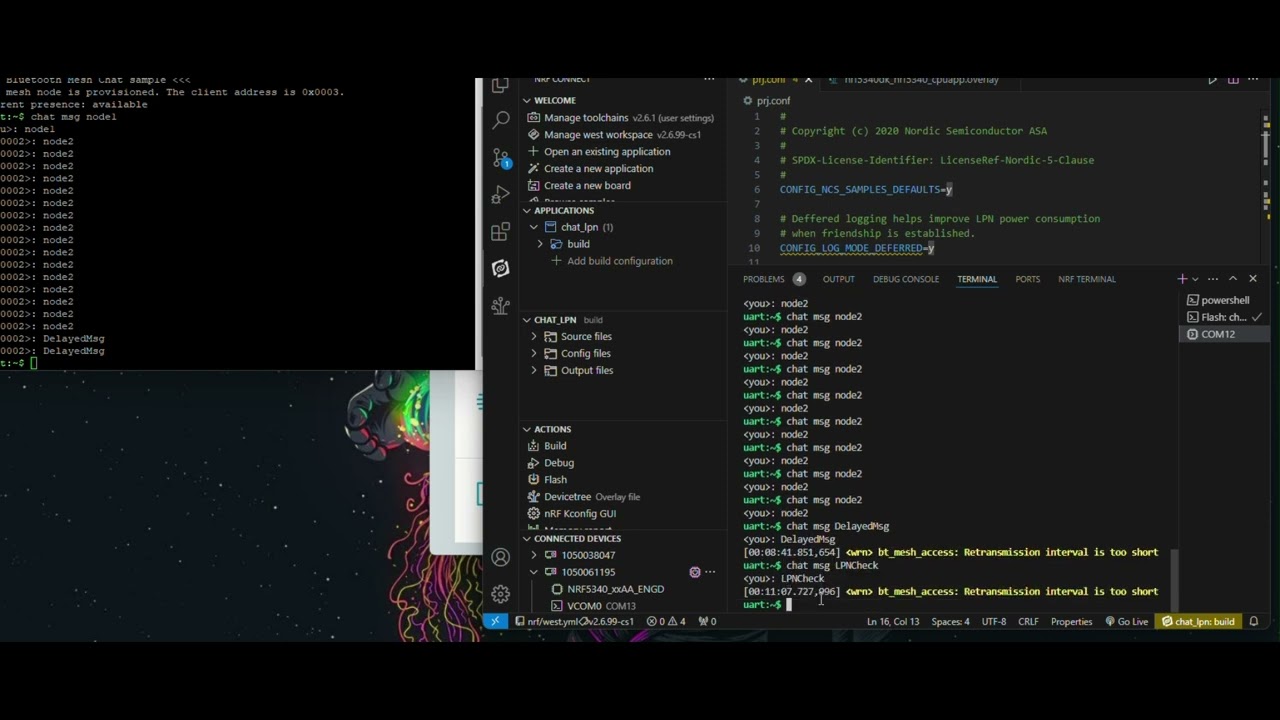Open the nRF Connect extension view
This screenshot has width=1280, height=720.
coord(501,268)
